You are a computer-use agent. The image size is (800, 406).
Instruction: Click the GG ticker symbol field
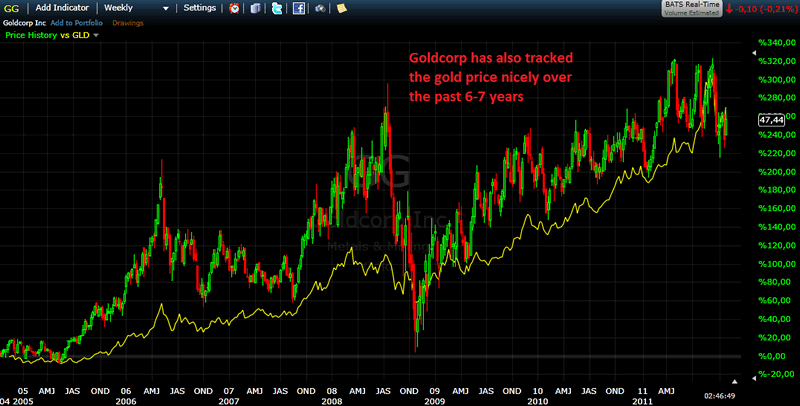point(12,8)
